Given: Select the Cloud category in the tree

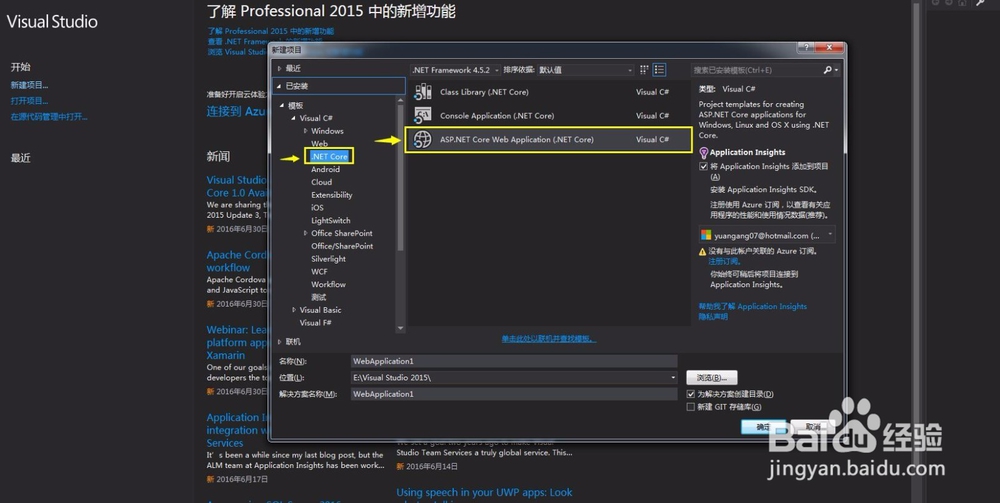Looking at the screenshot, I should pos(321,182).
